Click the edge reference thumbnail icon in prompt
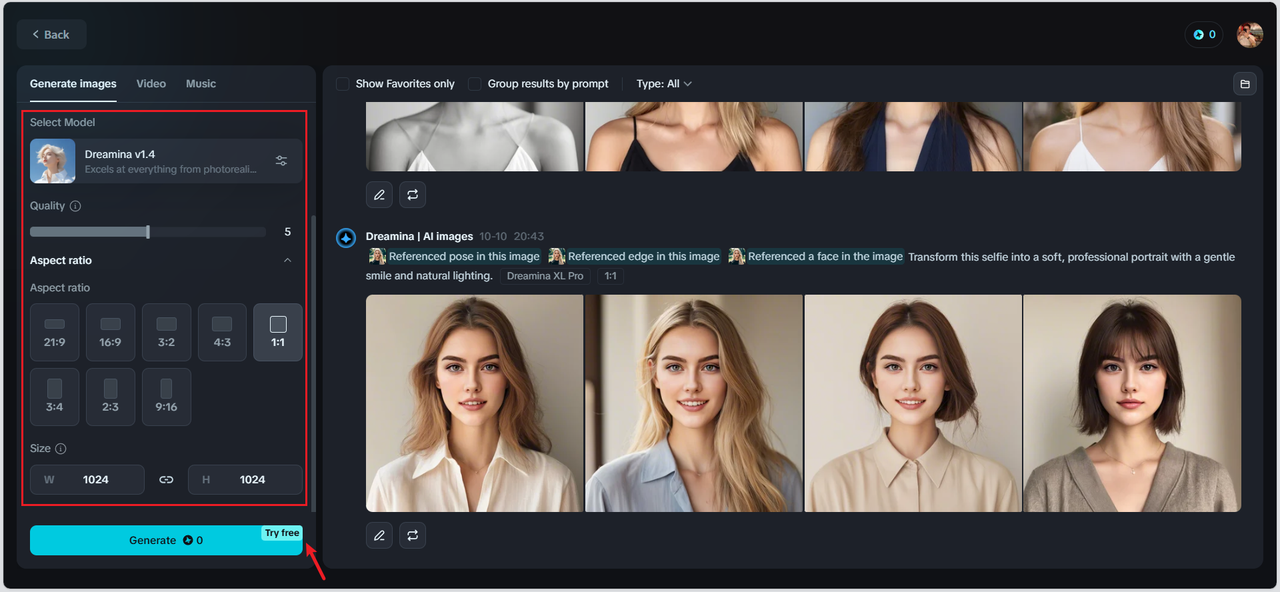The height and width of the screenshot is (592, 1280). (x=557, y=257)
